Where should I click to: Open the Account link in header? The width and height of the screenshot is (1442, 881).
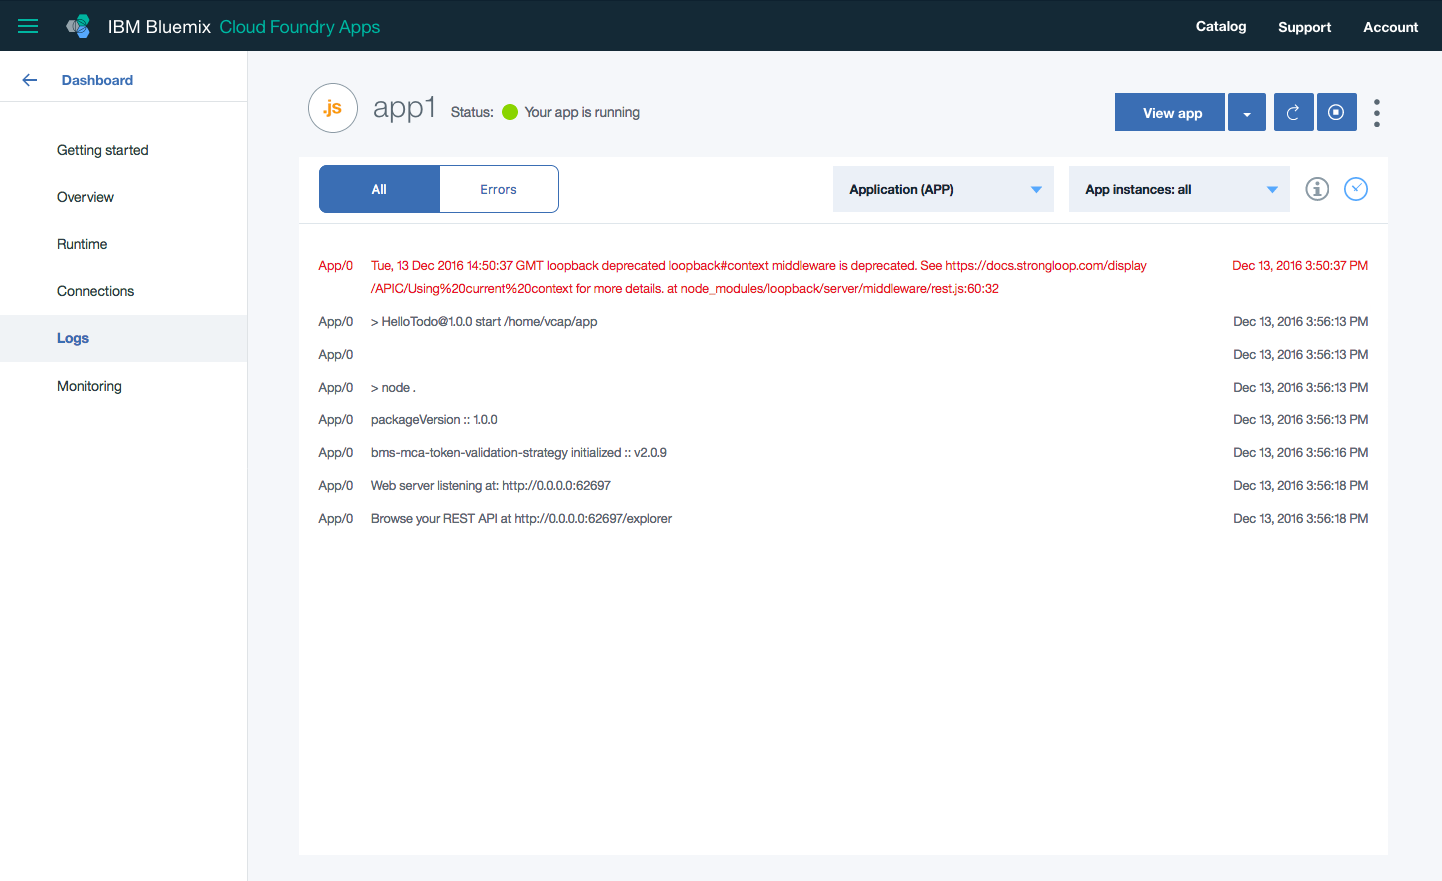[x=1390, y=27]
